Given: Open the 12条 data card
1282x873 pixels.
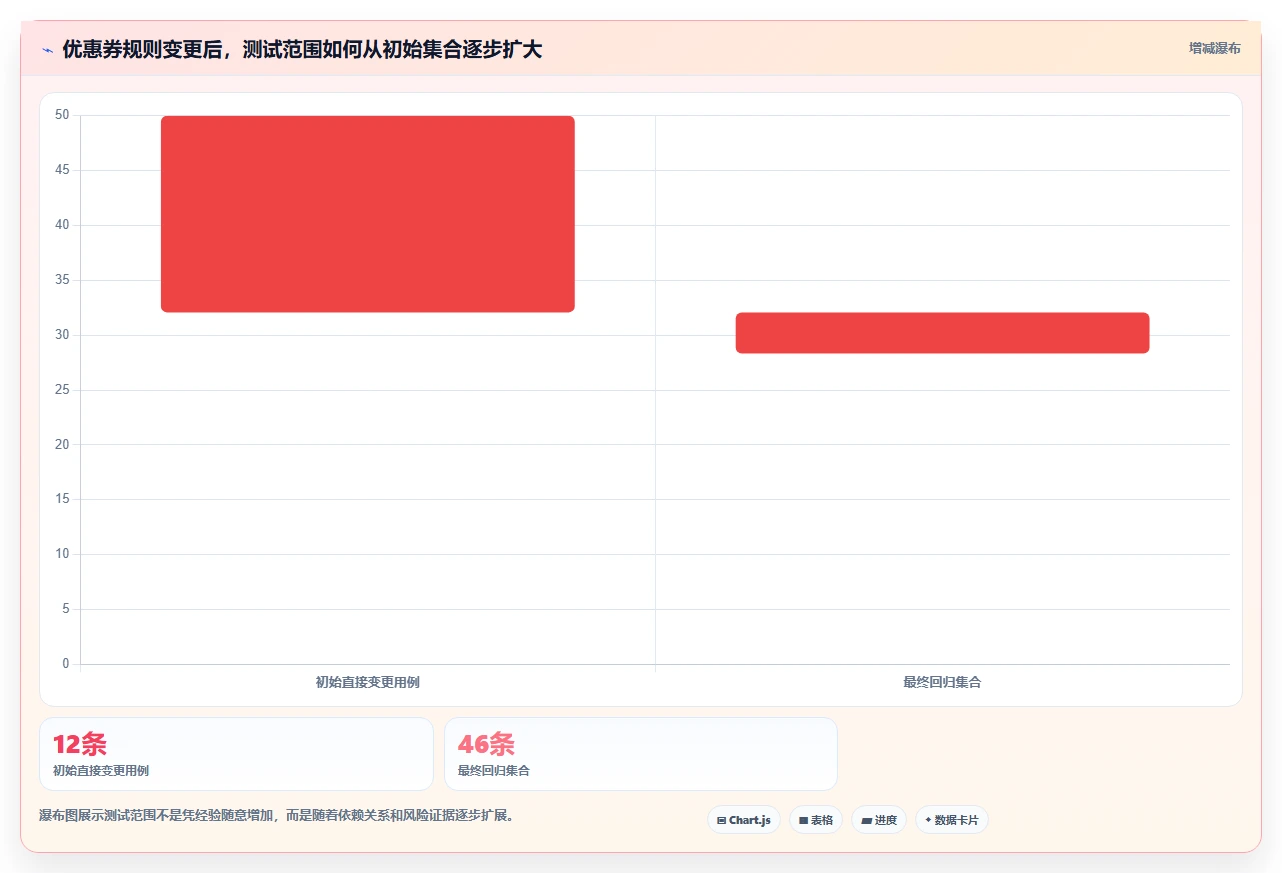Looking at the screenshot, I should coord(236,754).
